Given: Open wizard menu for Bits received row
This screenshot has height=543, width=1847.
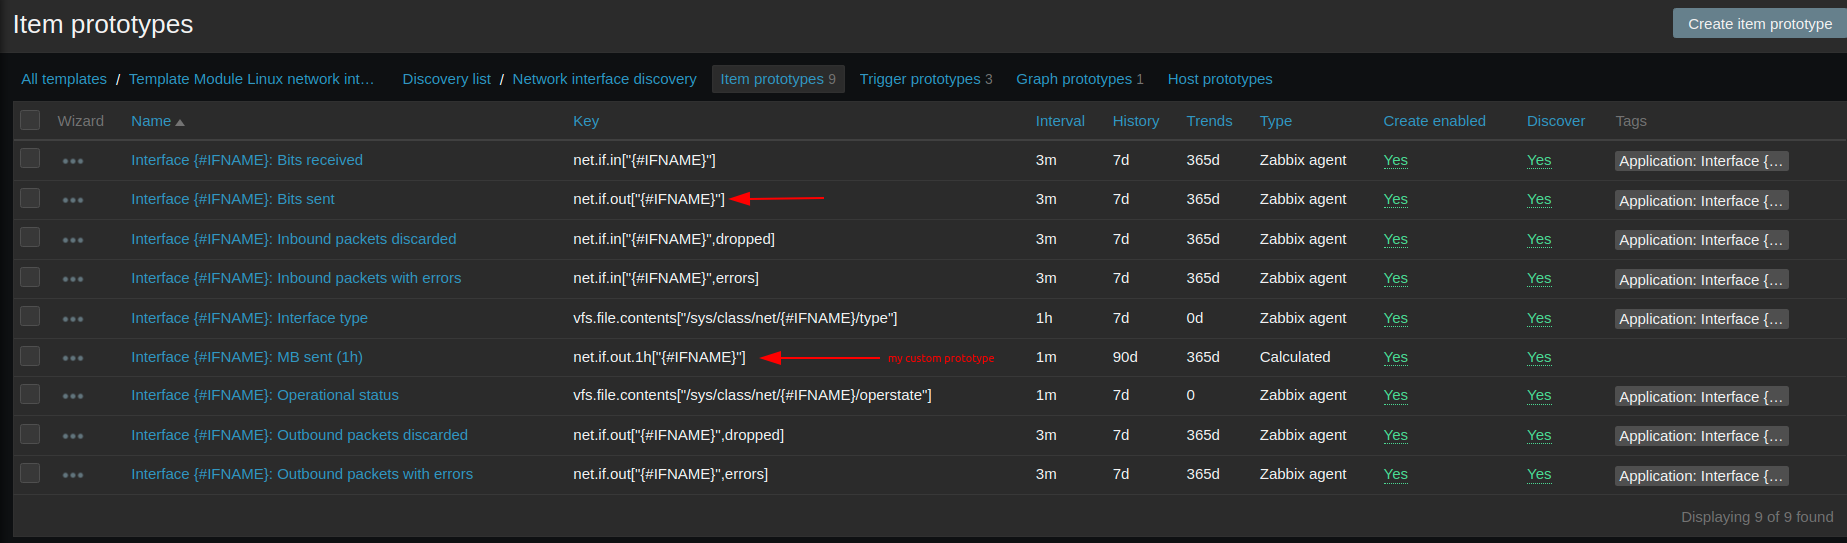Looking at the screenshot, I should pyautogui.click(x=73, y=161).
